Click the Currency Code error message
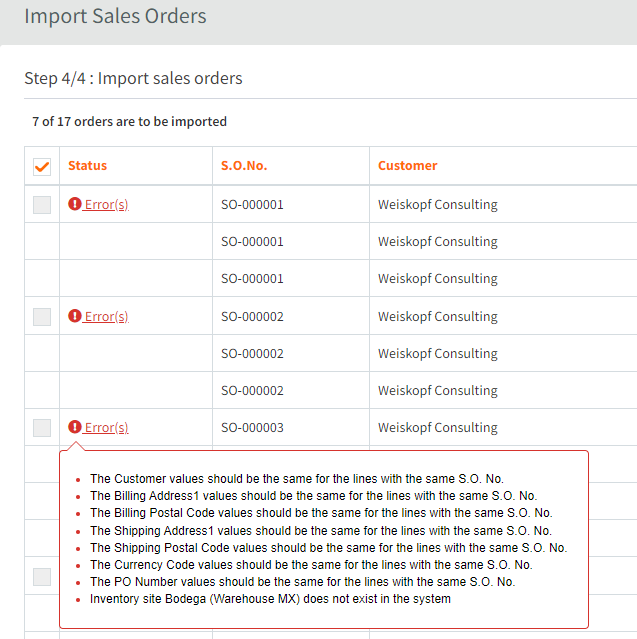This screenshot has height=639, width=637. 311,564
